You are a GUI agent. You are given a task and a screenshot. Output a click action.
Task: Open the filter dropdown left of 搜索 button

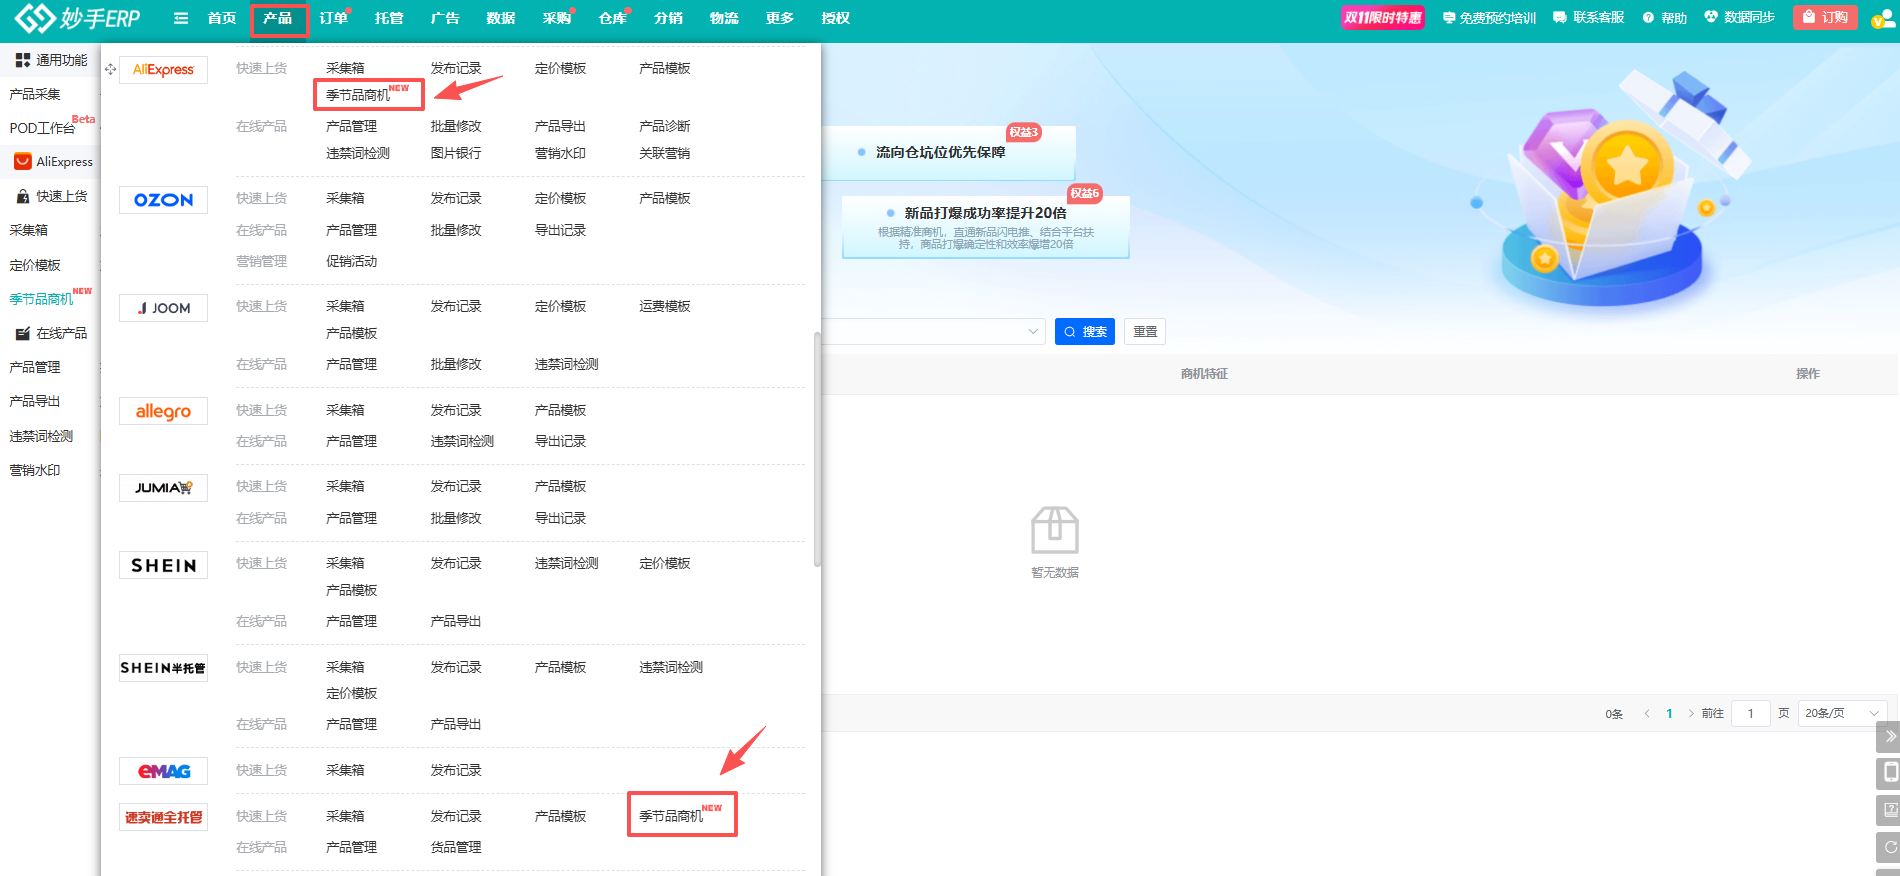(x=934, y=331)
